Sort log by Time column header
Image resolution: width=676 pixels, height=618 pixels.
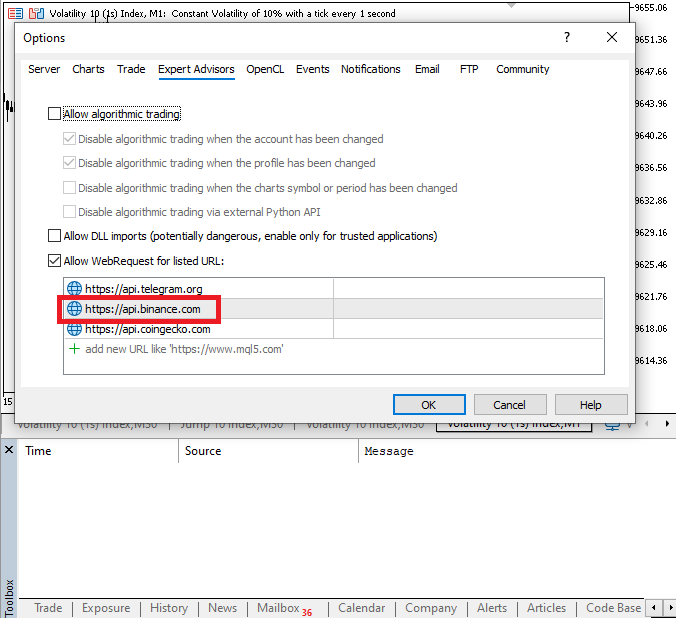98,451
